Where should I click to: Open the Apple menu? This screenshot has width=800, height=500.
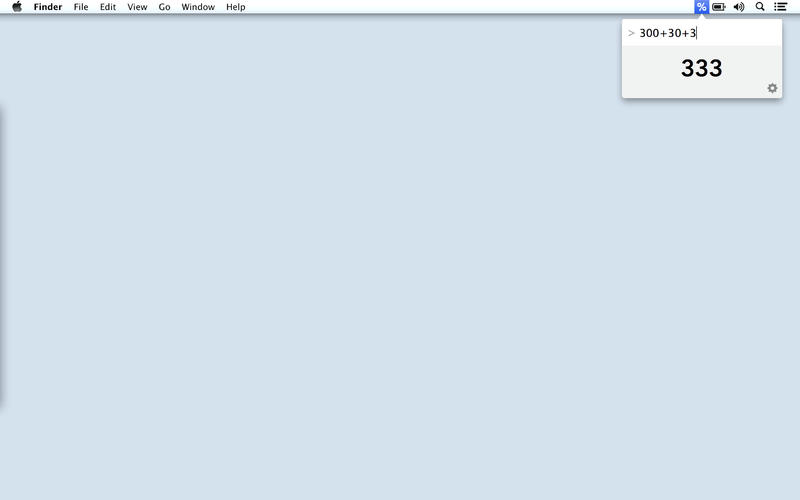coord(17,7)
